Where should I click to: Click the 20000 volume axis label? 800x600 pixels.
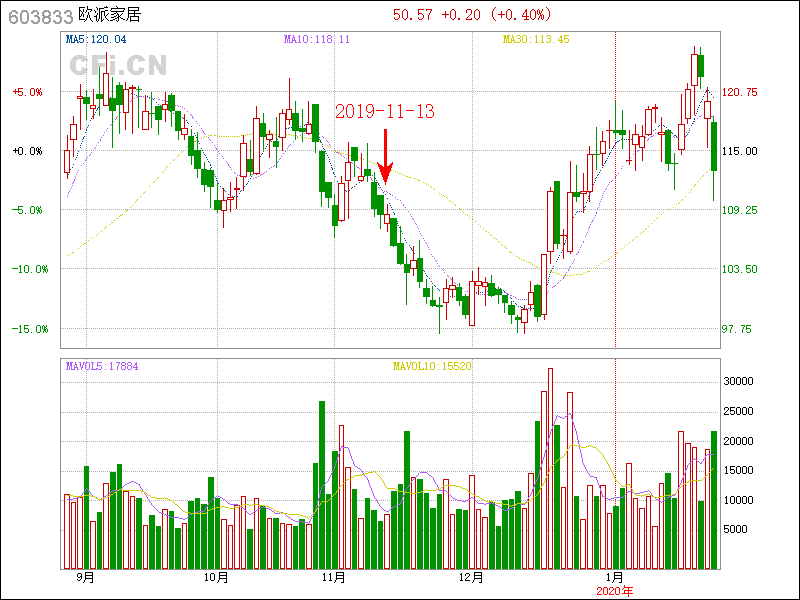tap(738, 441)
